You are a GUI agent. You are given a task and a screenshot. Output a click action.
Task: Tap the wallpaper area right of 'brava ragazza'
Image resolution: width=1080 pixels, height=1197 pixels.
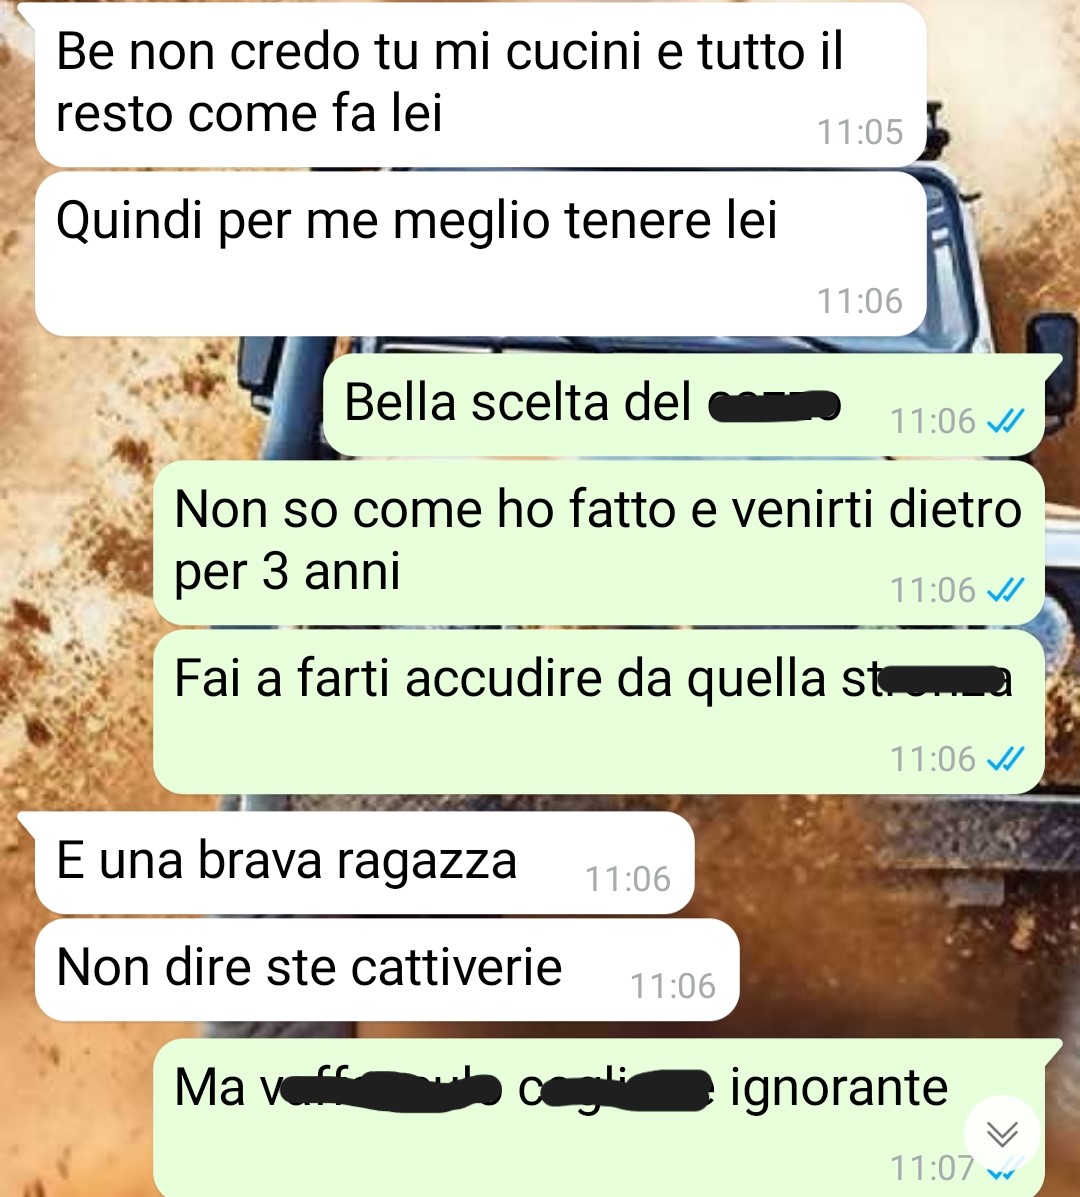pyautogui.click(x=878, y=863)
